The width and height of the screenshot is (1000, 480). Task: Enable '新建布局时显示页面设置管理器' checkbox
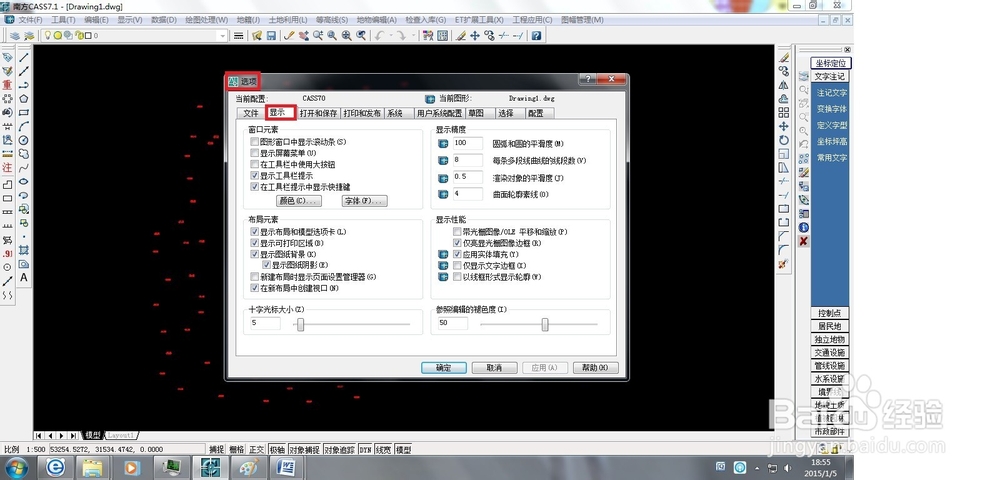pos(255,277)
